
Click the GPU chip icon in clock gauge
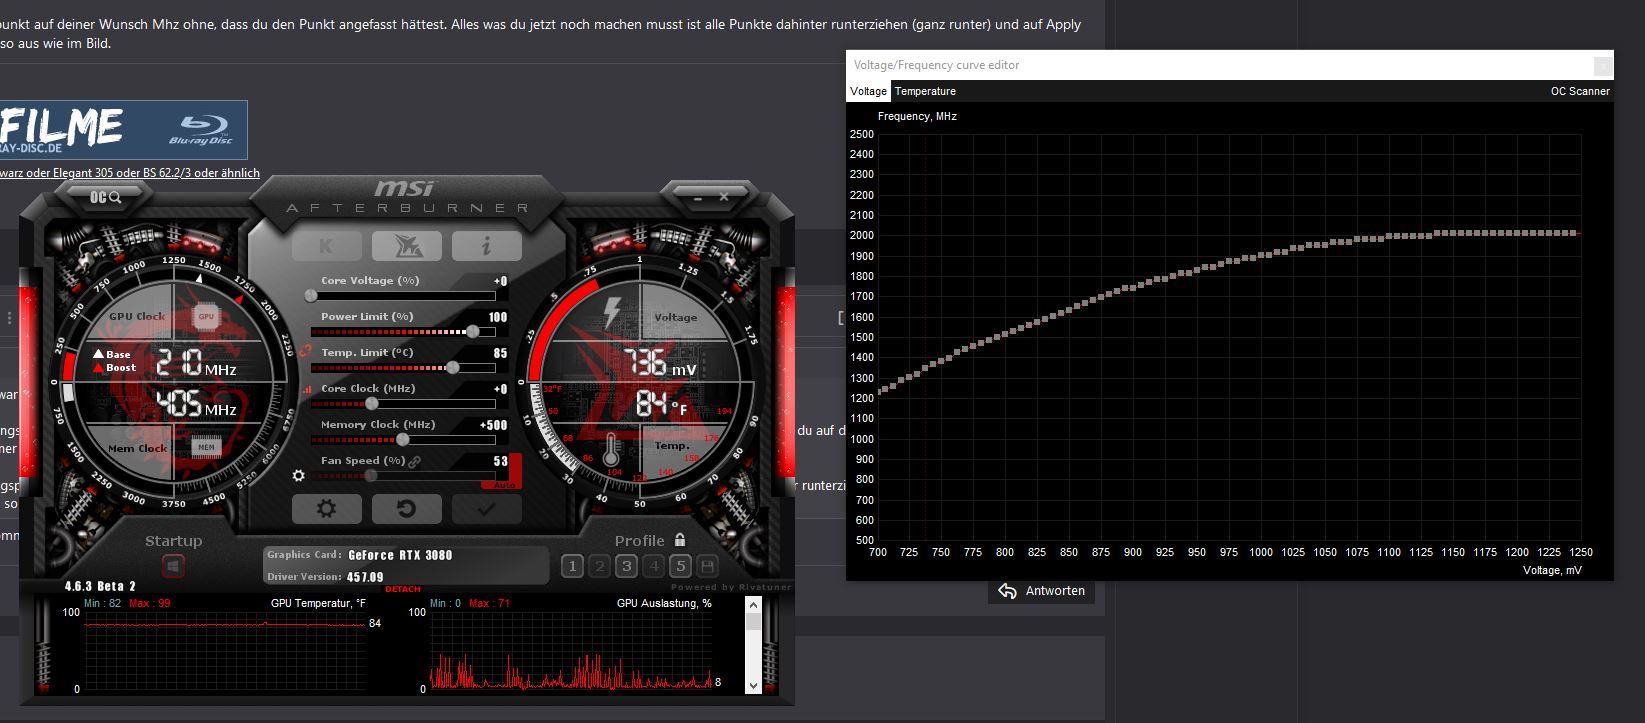[206, 316]
